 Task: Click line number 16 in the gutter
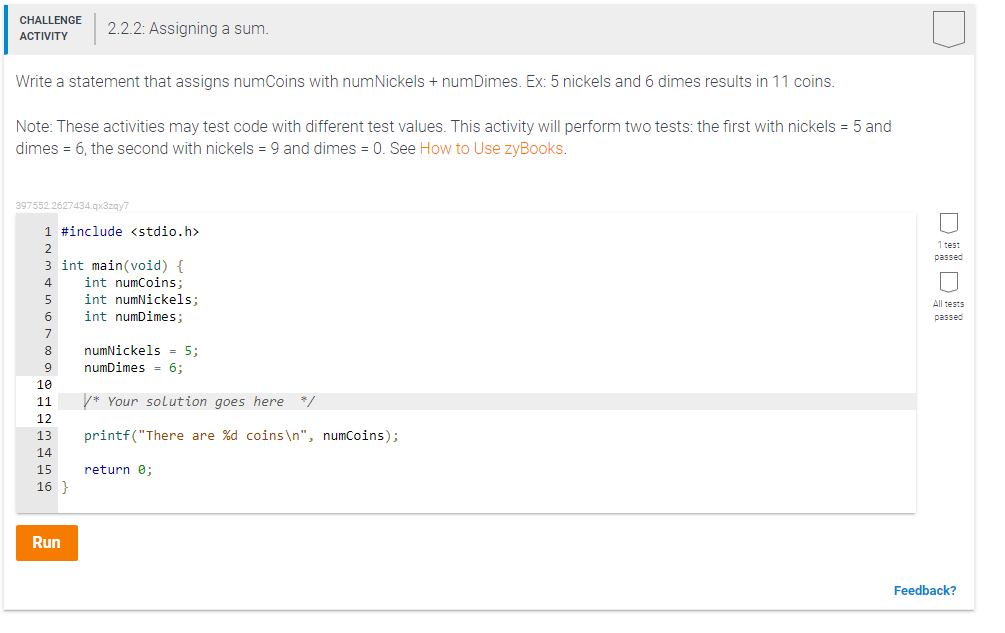(44, 487)
